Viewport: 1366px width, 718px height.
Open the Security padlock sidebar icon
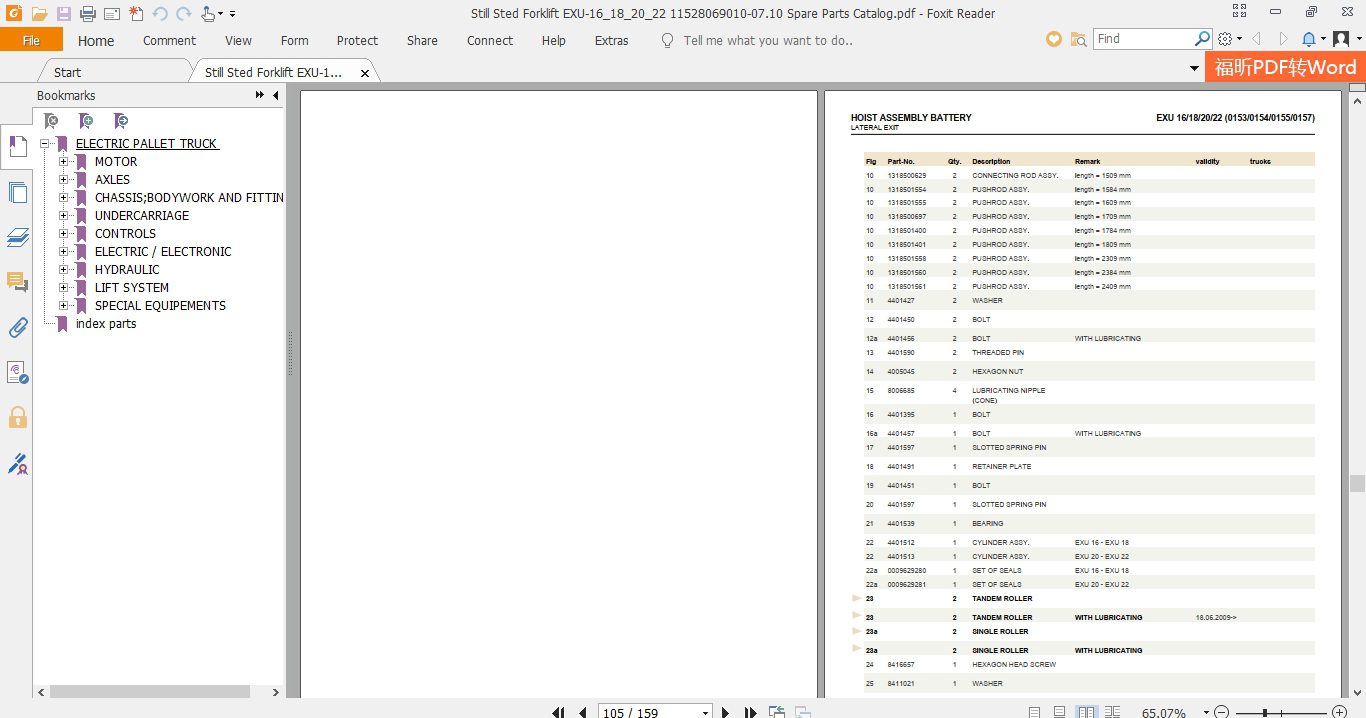pos(17,417)
